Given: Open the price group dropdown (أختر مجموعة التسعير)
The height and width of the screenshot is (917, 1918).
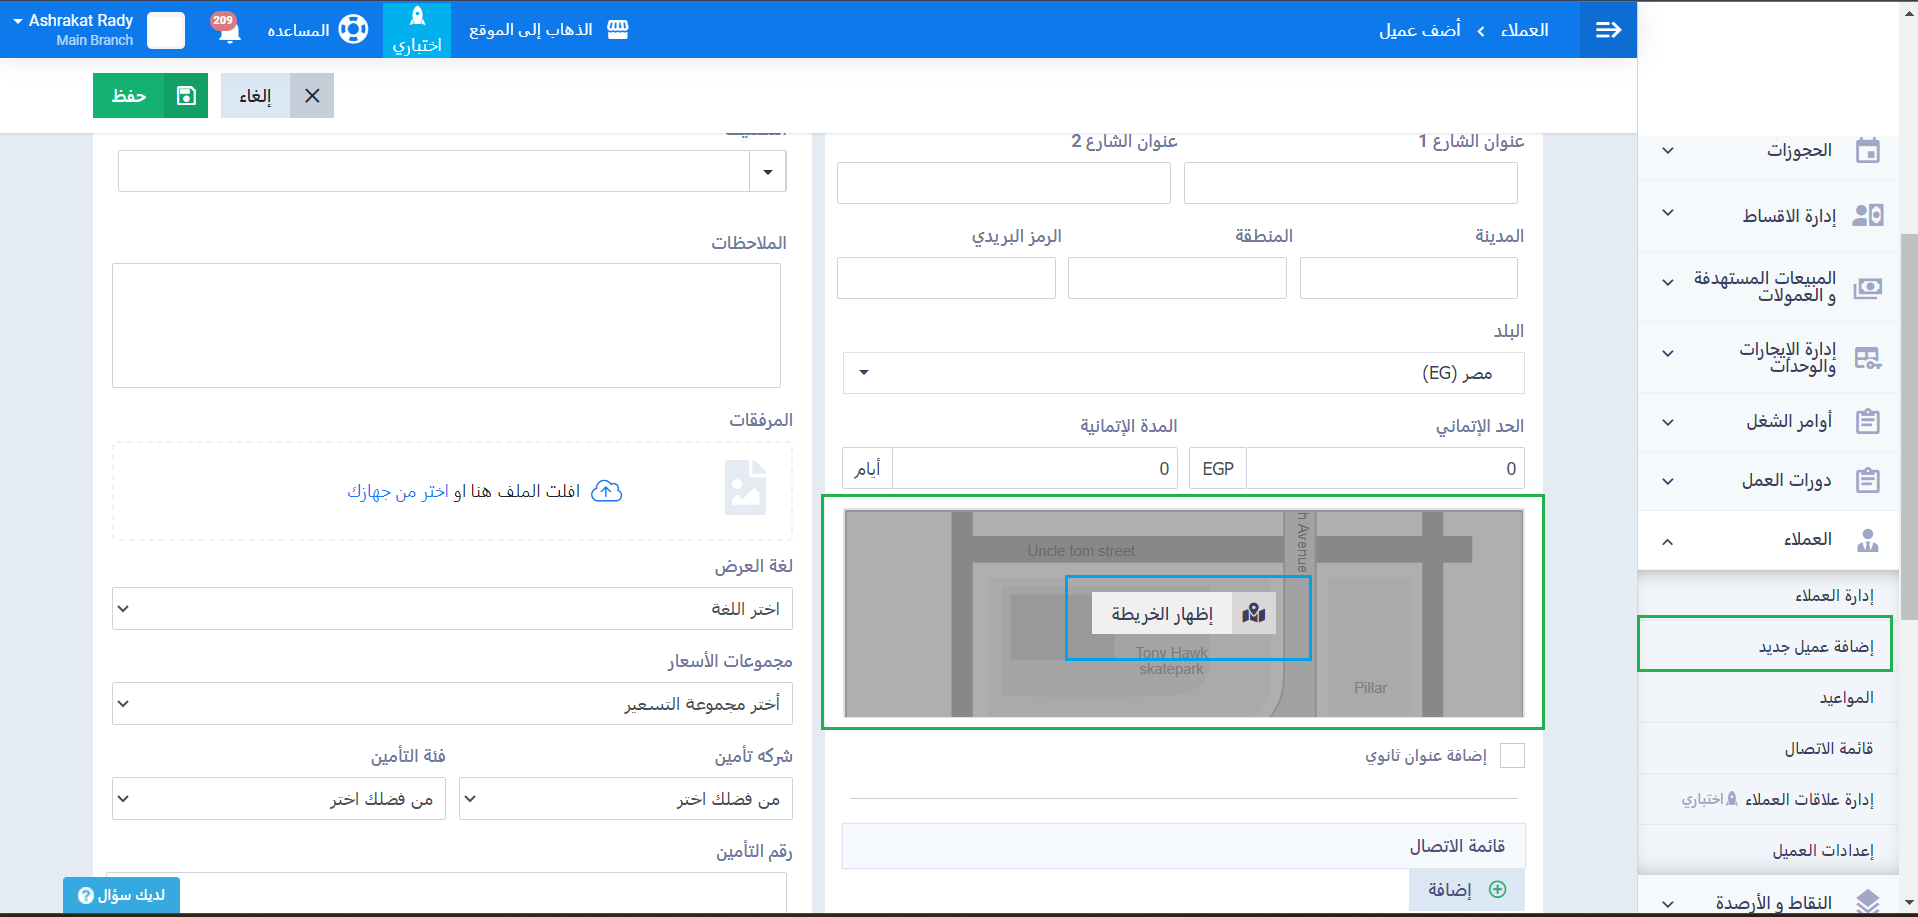Looking at the screenshot, I should [452, 704].
